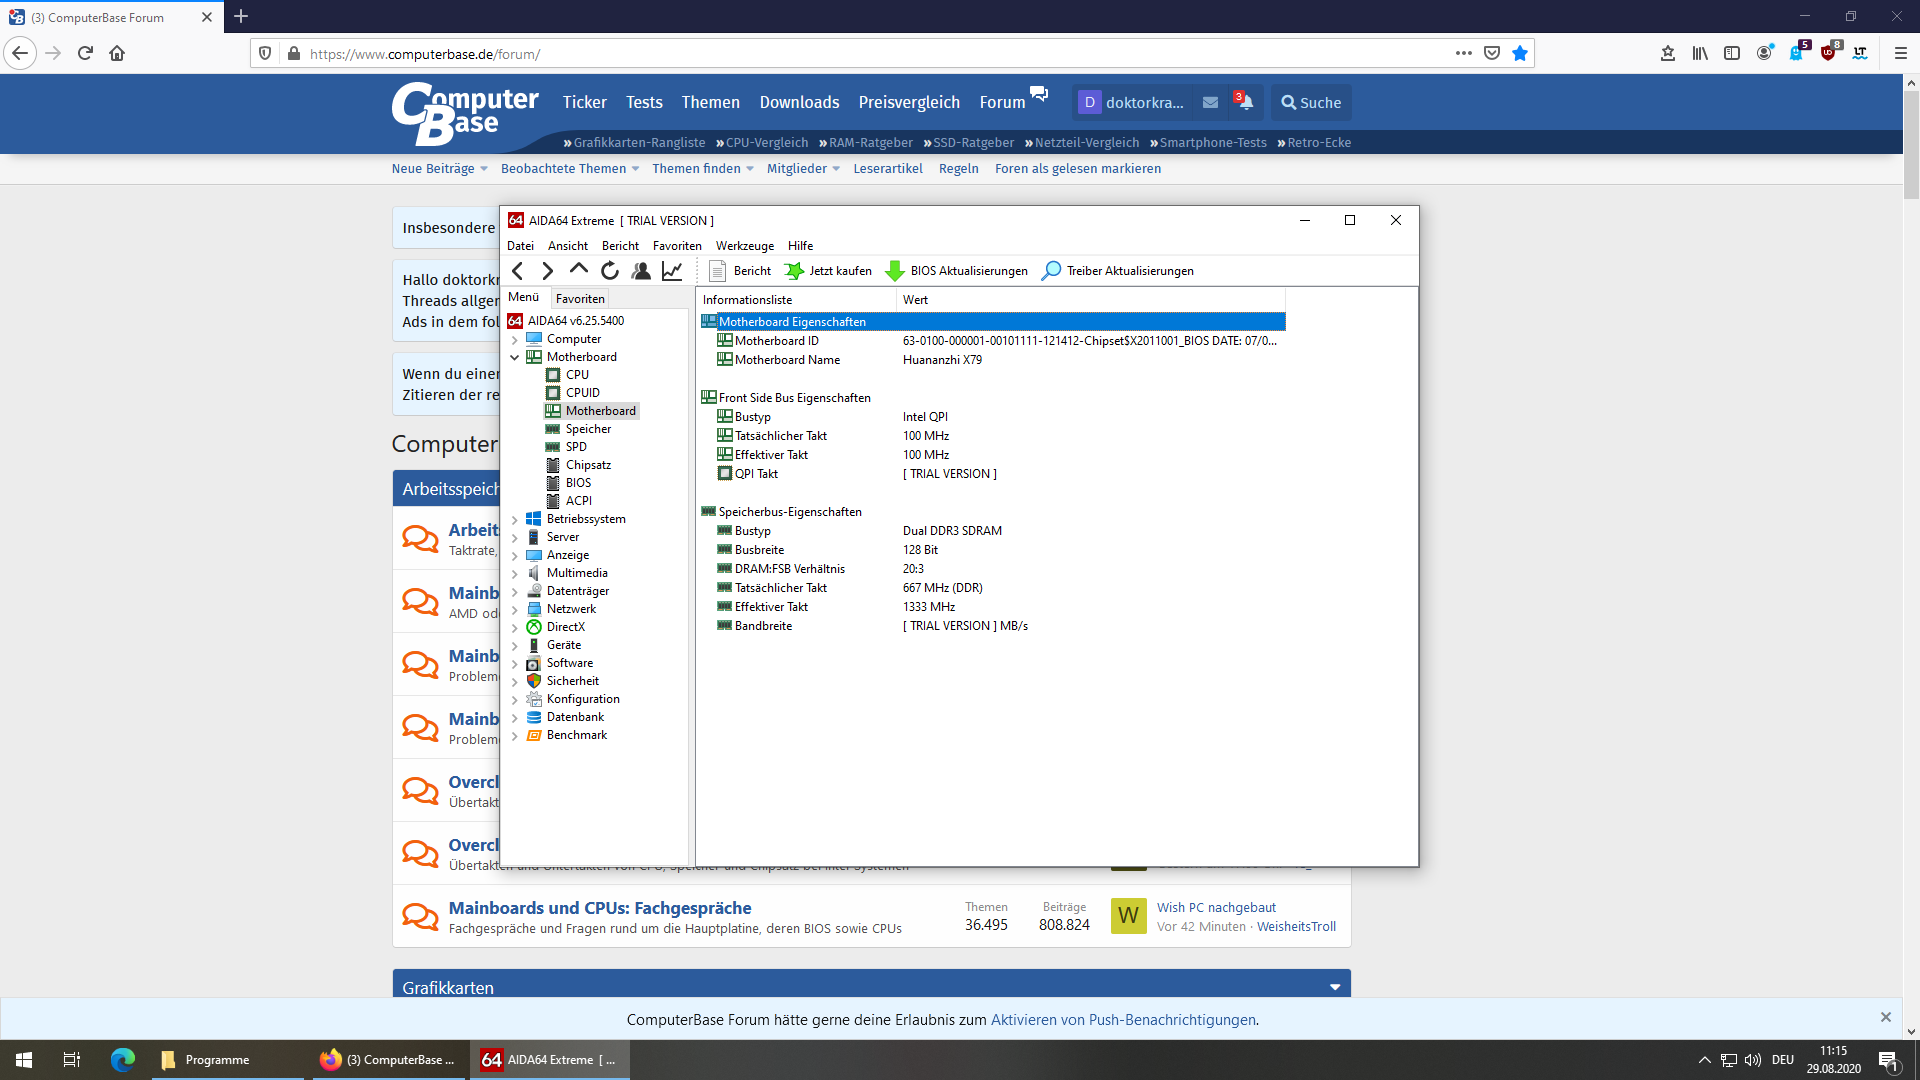This screenshot has height=1080, width=1920.
Task: Open the AIDA64 graph chart icon
Action: click(x=672, y=271)
